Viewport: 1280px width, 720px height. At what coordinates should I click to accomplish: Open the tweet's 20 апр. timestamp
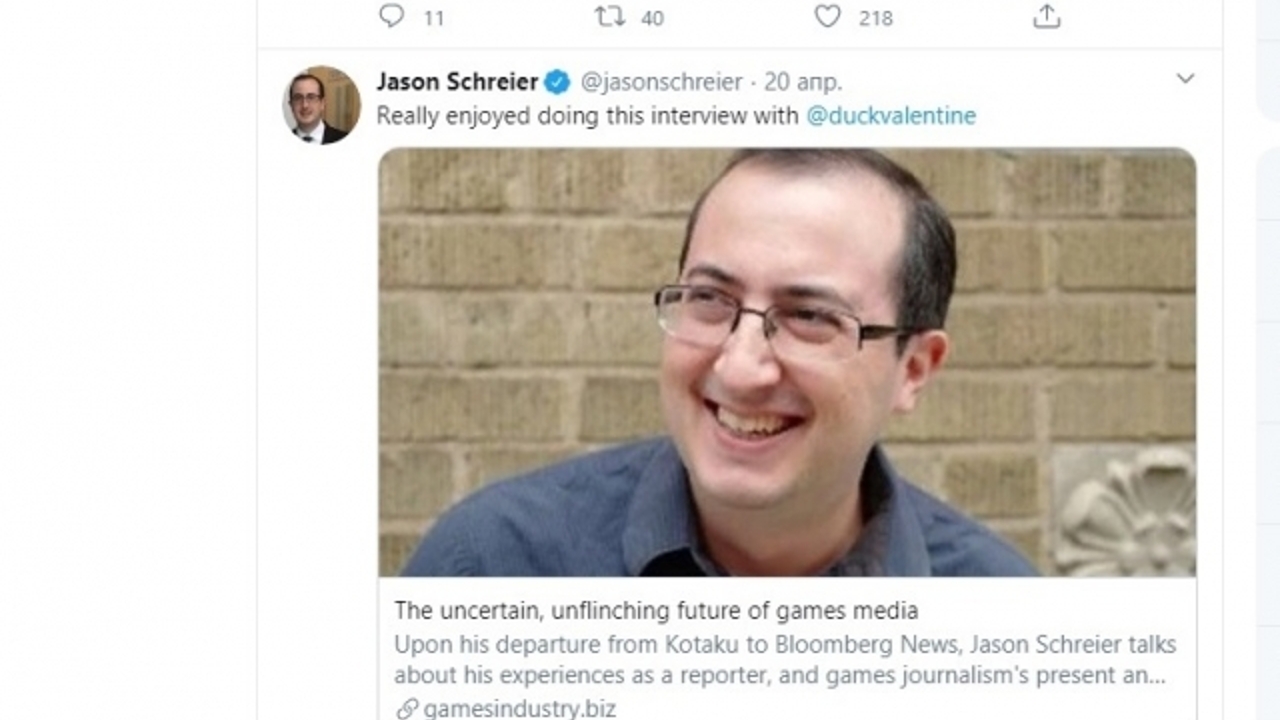coord(803,82)
